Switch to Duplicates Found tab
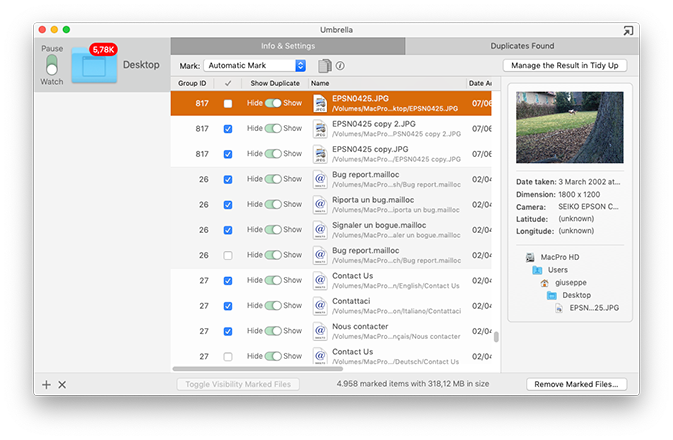 521,46
